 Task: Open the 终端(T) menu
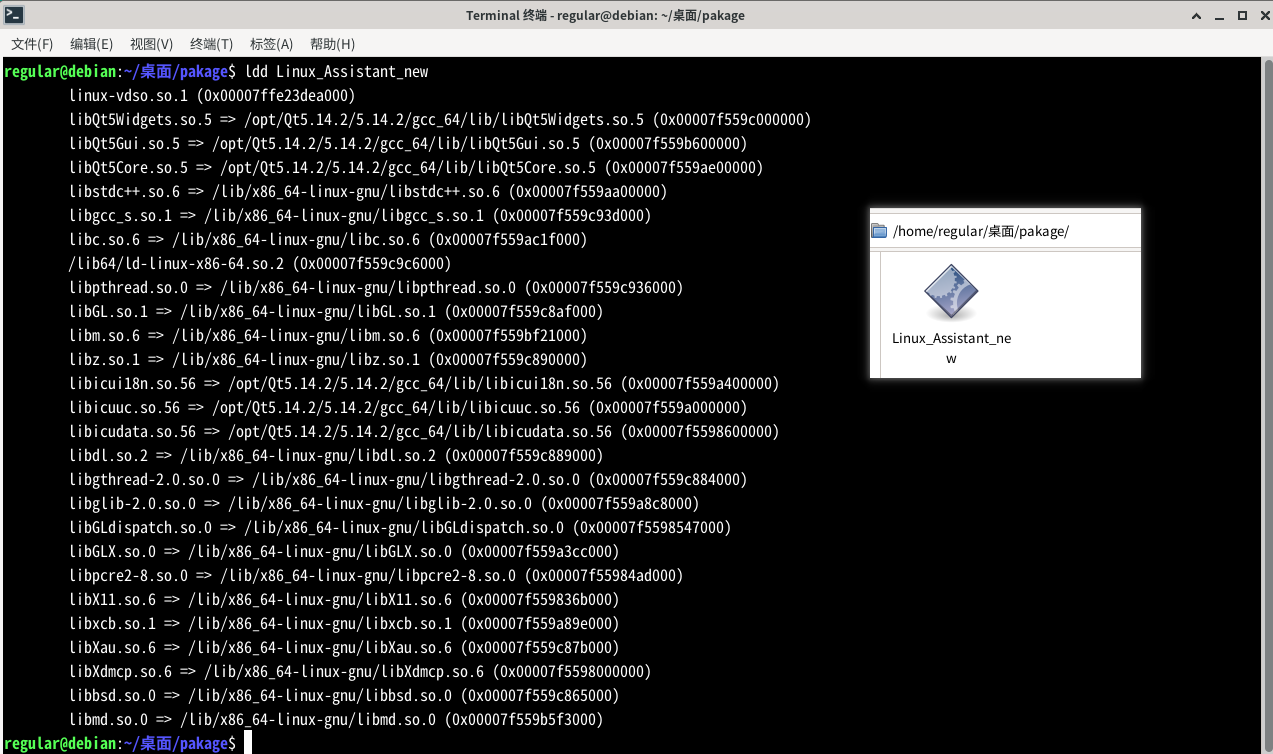point(212,44)
